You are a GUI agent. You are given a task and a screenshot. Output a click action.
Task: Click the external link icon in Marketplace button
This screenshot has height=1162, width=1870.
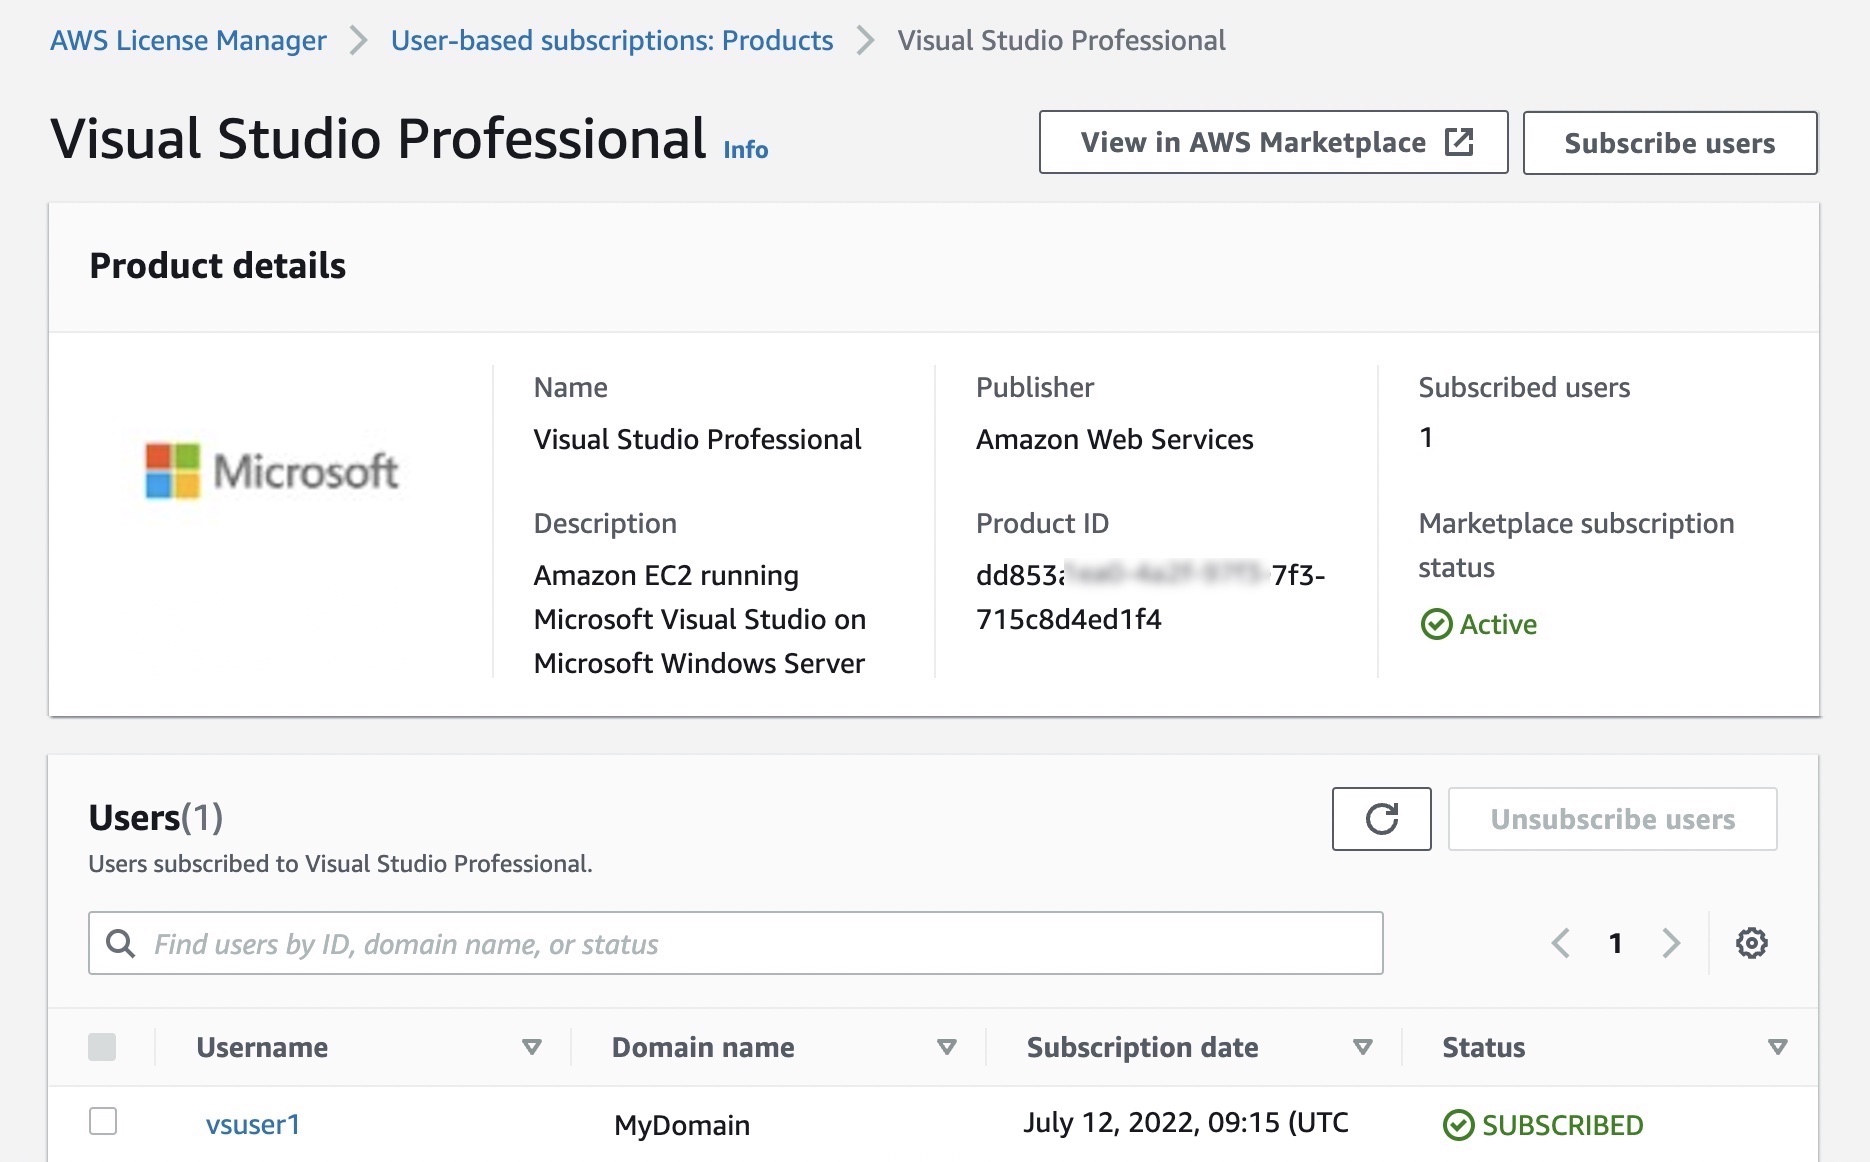[x=1459, y=142]
